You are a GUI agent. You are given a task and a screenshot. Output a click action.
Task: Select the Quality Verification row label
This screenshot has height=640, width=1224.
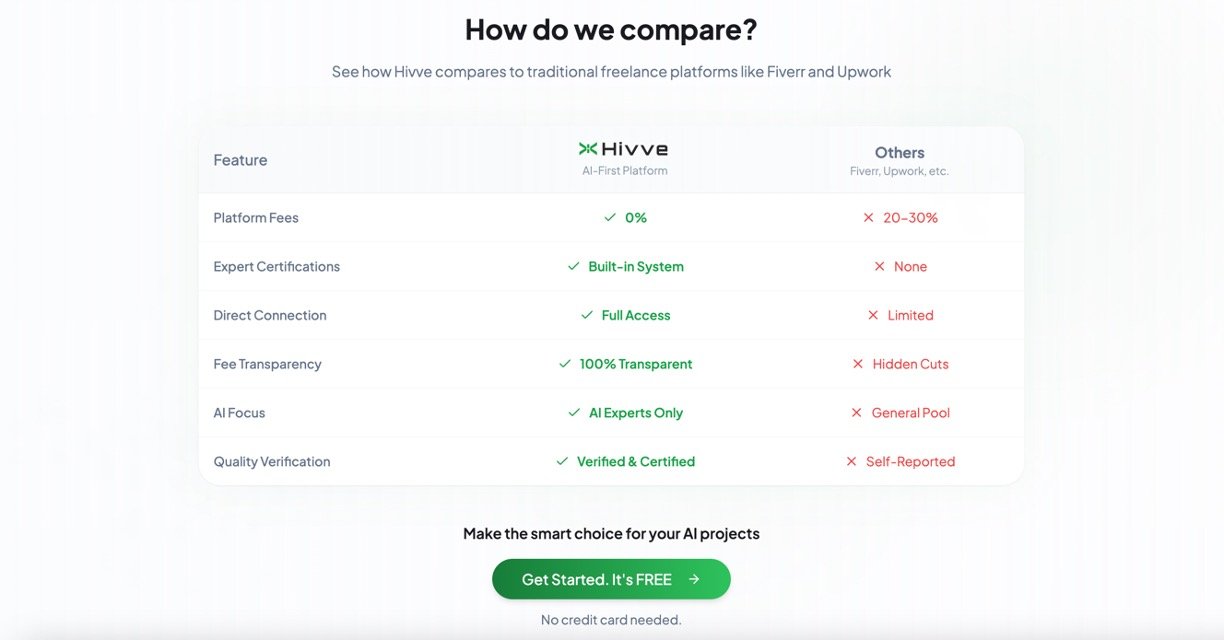tap(272, 462)
